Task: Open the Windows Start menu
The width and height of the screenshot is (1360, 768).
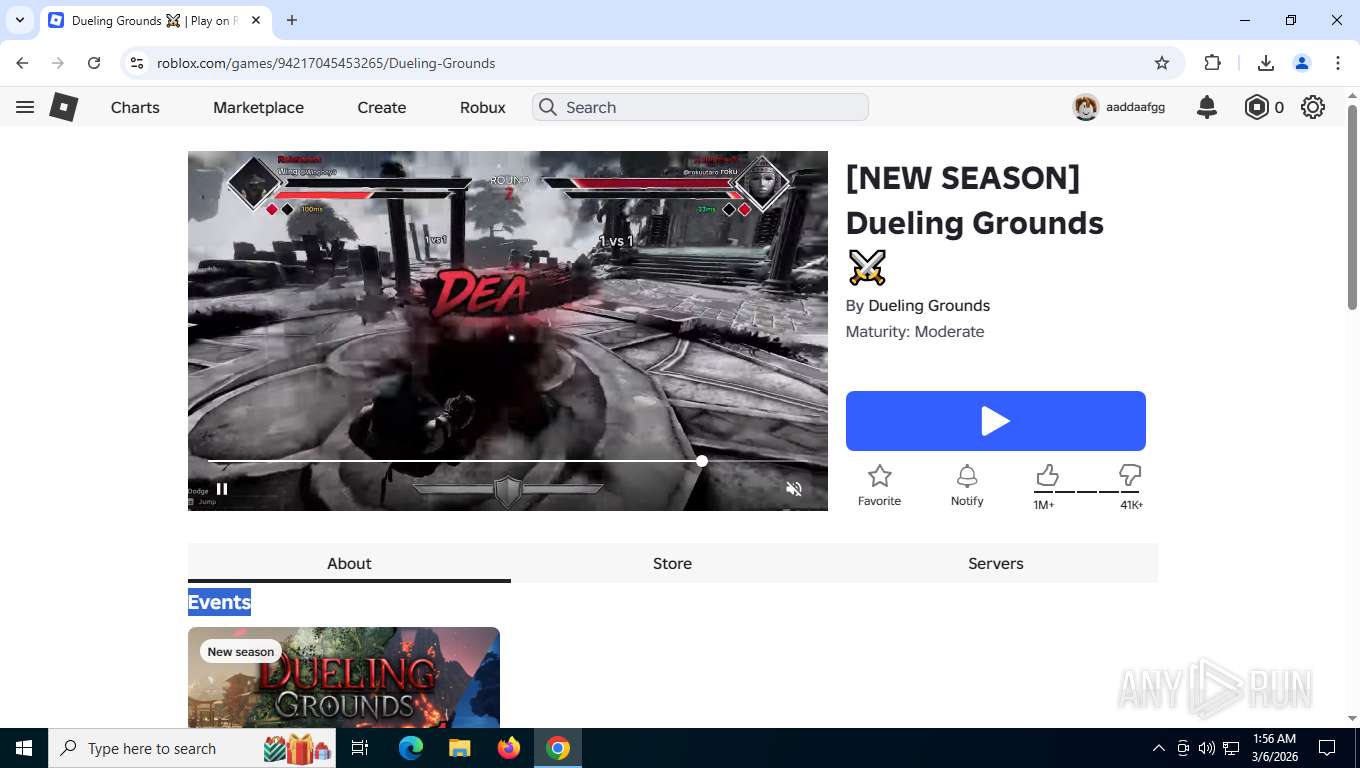Action: tap(24, 748)
